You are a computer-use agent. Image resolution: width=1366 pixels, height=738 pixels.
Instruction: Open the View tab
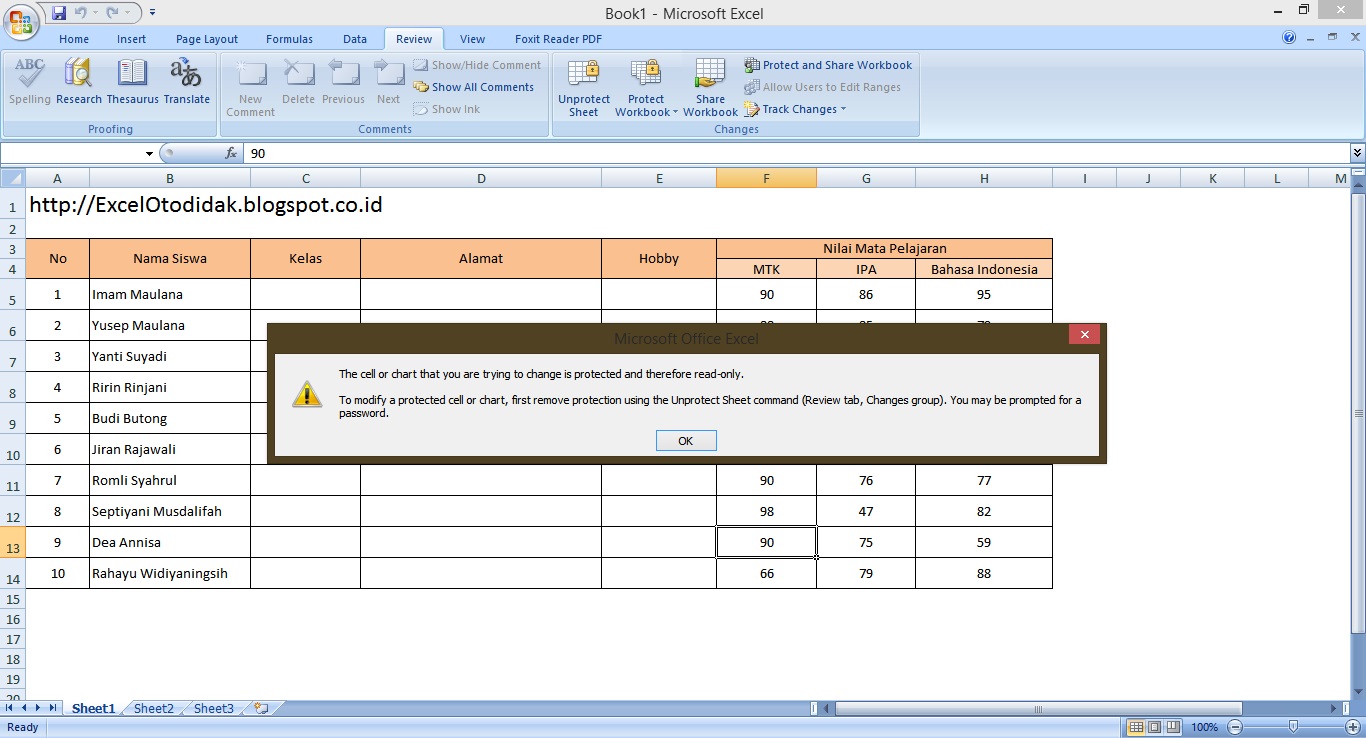point(472,39)
